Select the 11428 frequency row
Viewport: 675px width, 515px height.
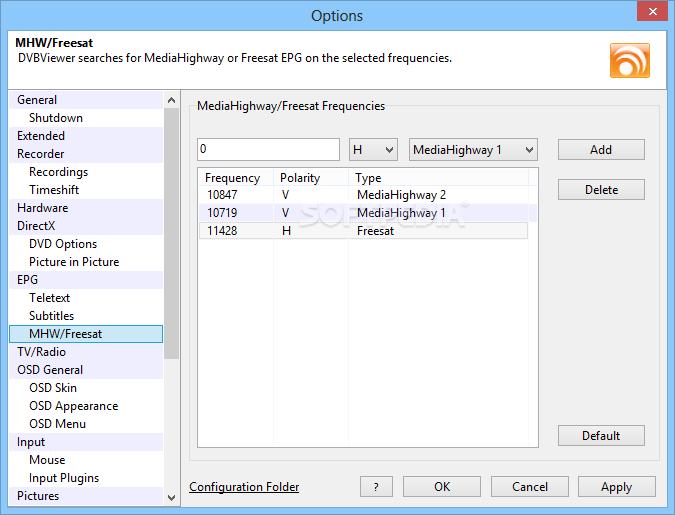363,231
